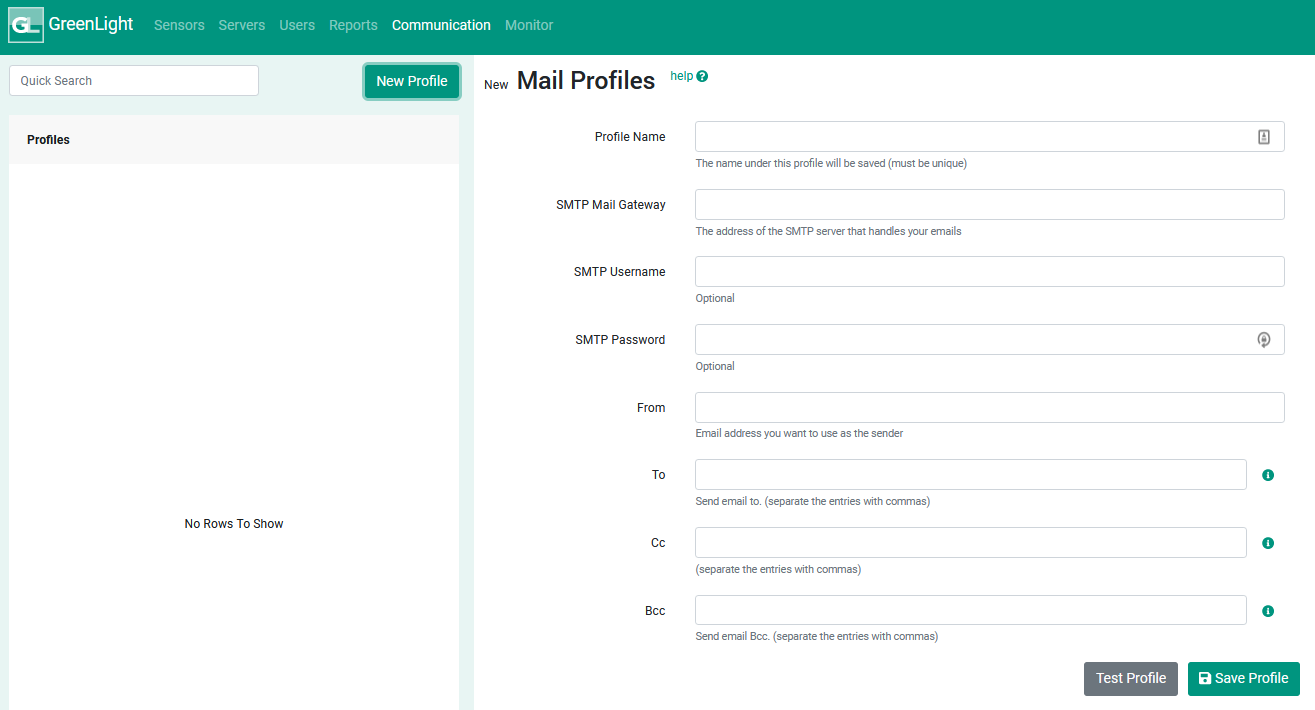Click the GreenLight logo icon
This screenshot has width=1315, height=710.
point(25,26)
